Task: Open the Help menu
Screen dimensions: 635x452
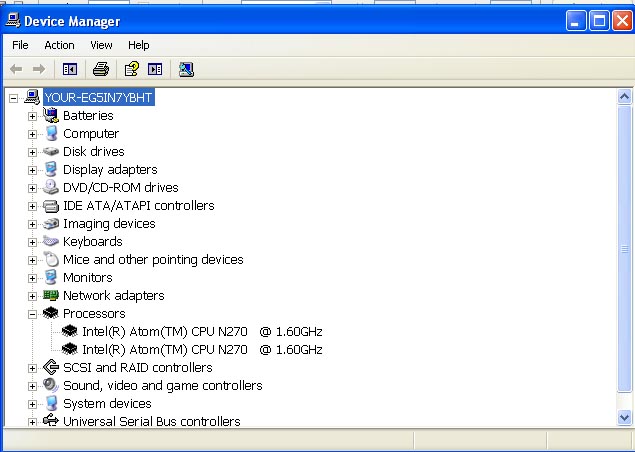Action: click(x=139, y=45)
